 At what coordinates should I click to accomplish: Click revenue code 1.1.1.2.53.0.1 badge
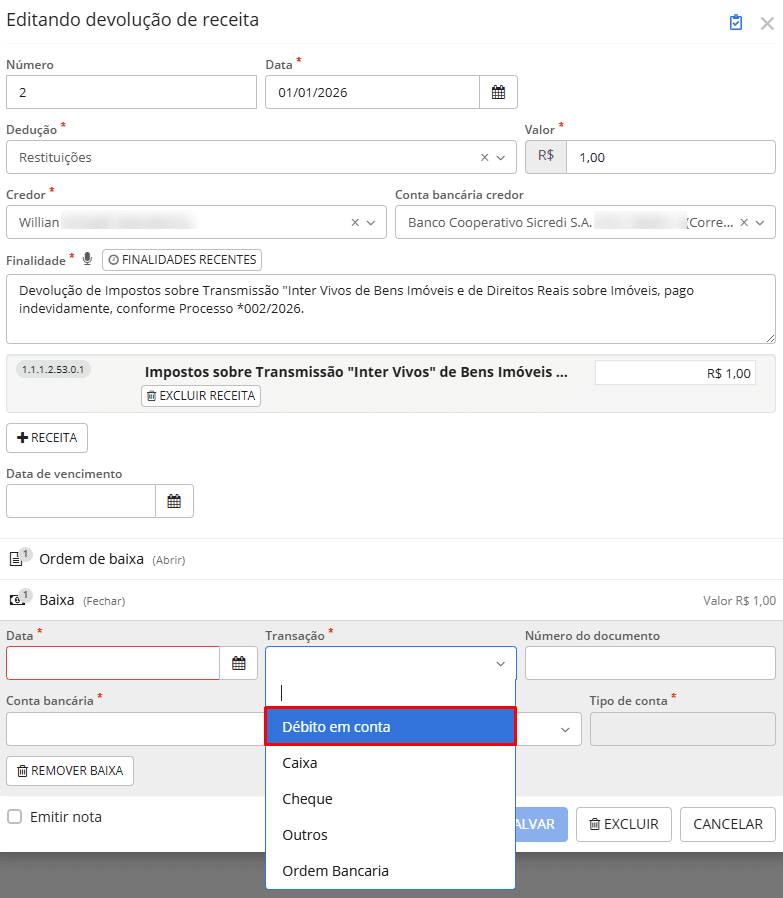(x=53, y=369)
